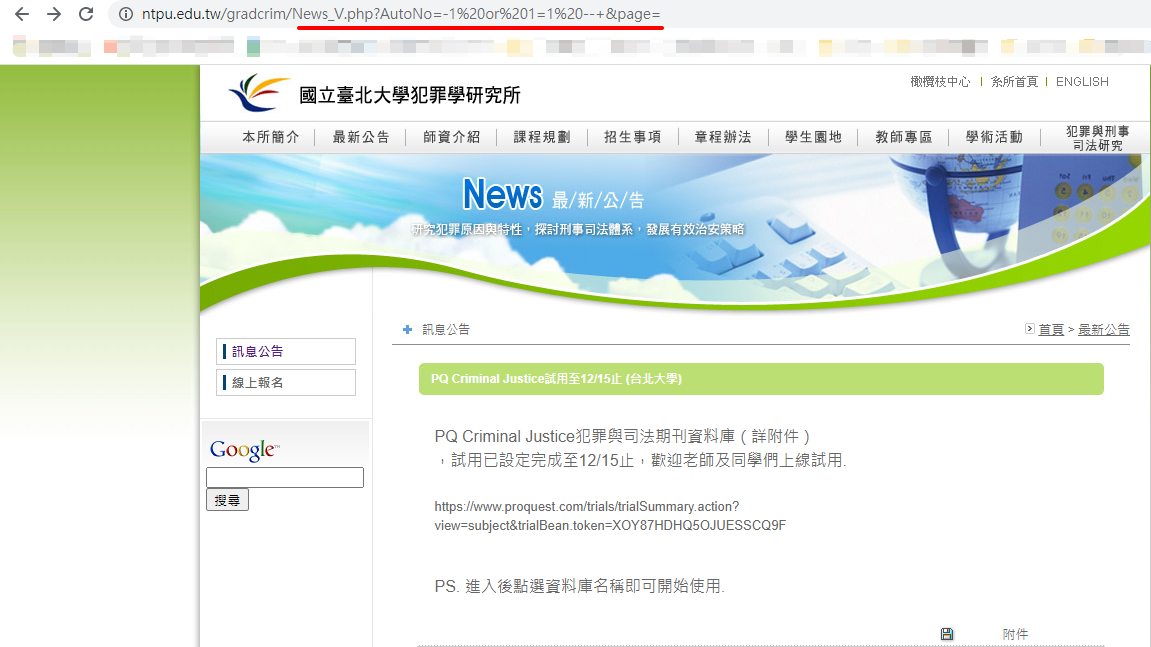This screenshot has width=1151, height=647.
Task: View site info icon in address bar
Action: [126, 14]
